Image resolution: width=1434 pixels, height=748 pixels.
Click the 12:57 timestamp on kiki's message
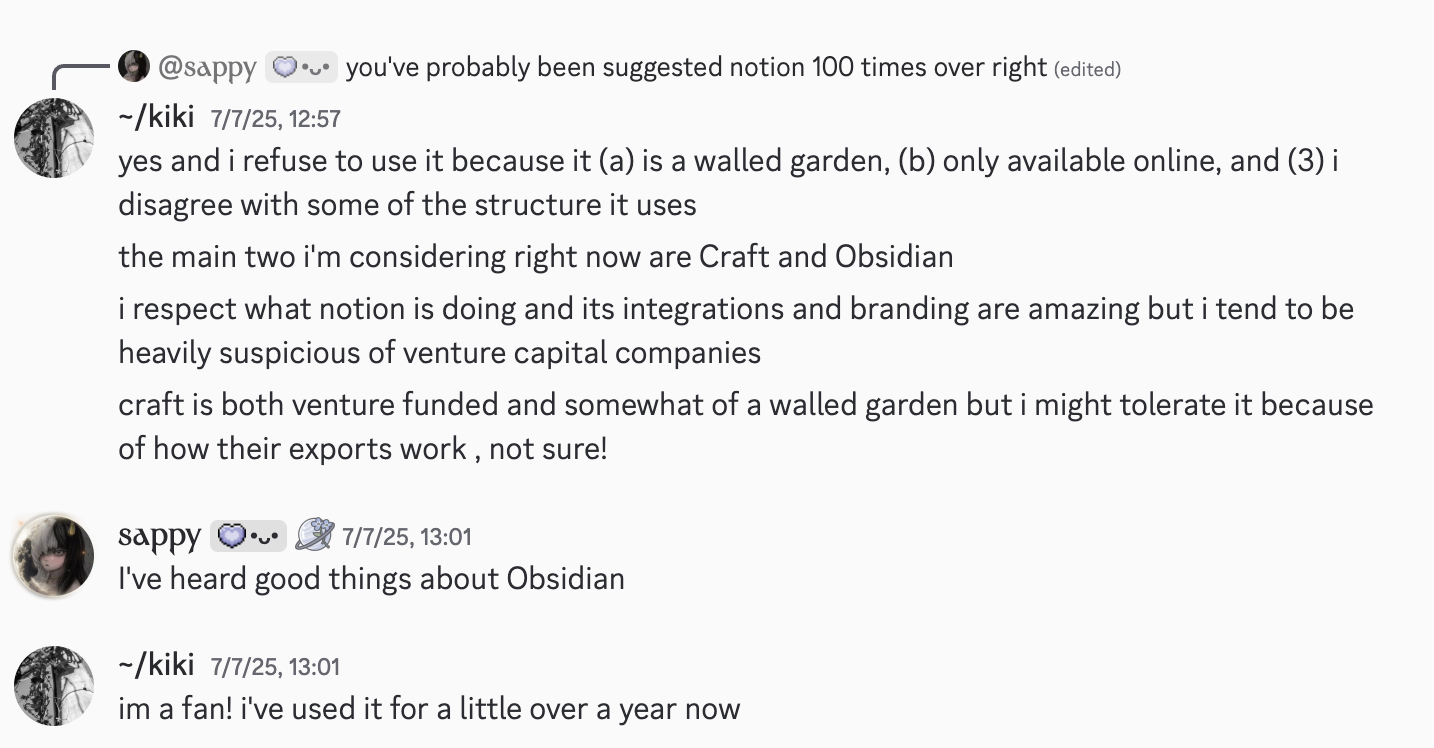tap(276, 119)
